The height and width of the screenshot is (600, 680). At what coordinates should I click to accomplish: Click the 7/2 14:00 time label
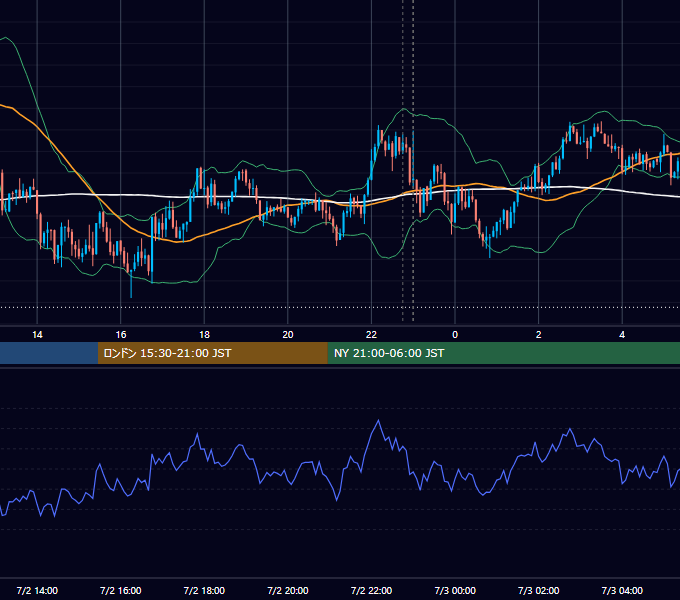point(37,590)
